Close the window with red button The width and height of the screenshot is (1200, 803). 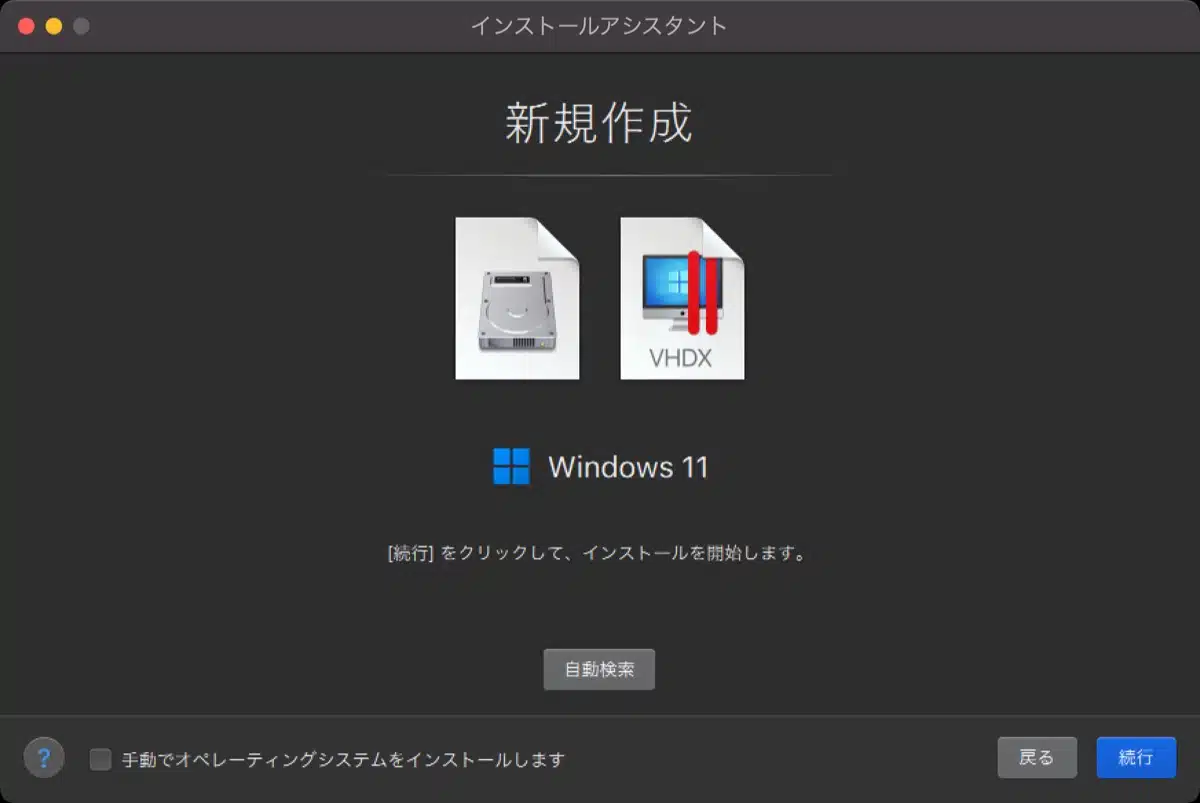click(26, 26)
